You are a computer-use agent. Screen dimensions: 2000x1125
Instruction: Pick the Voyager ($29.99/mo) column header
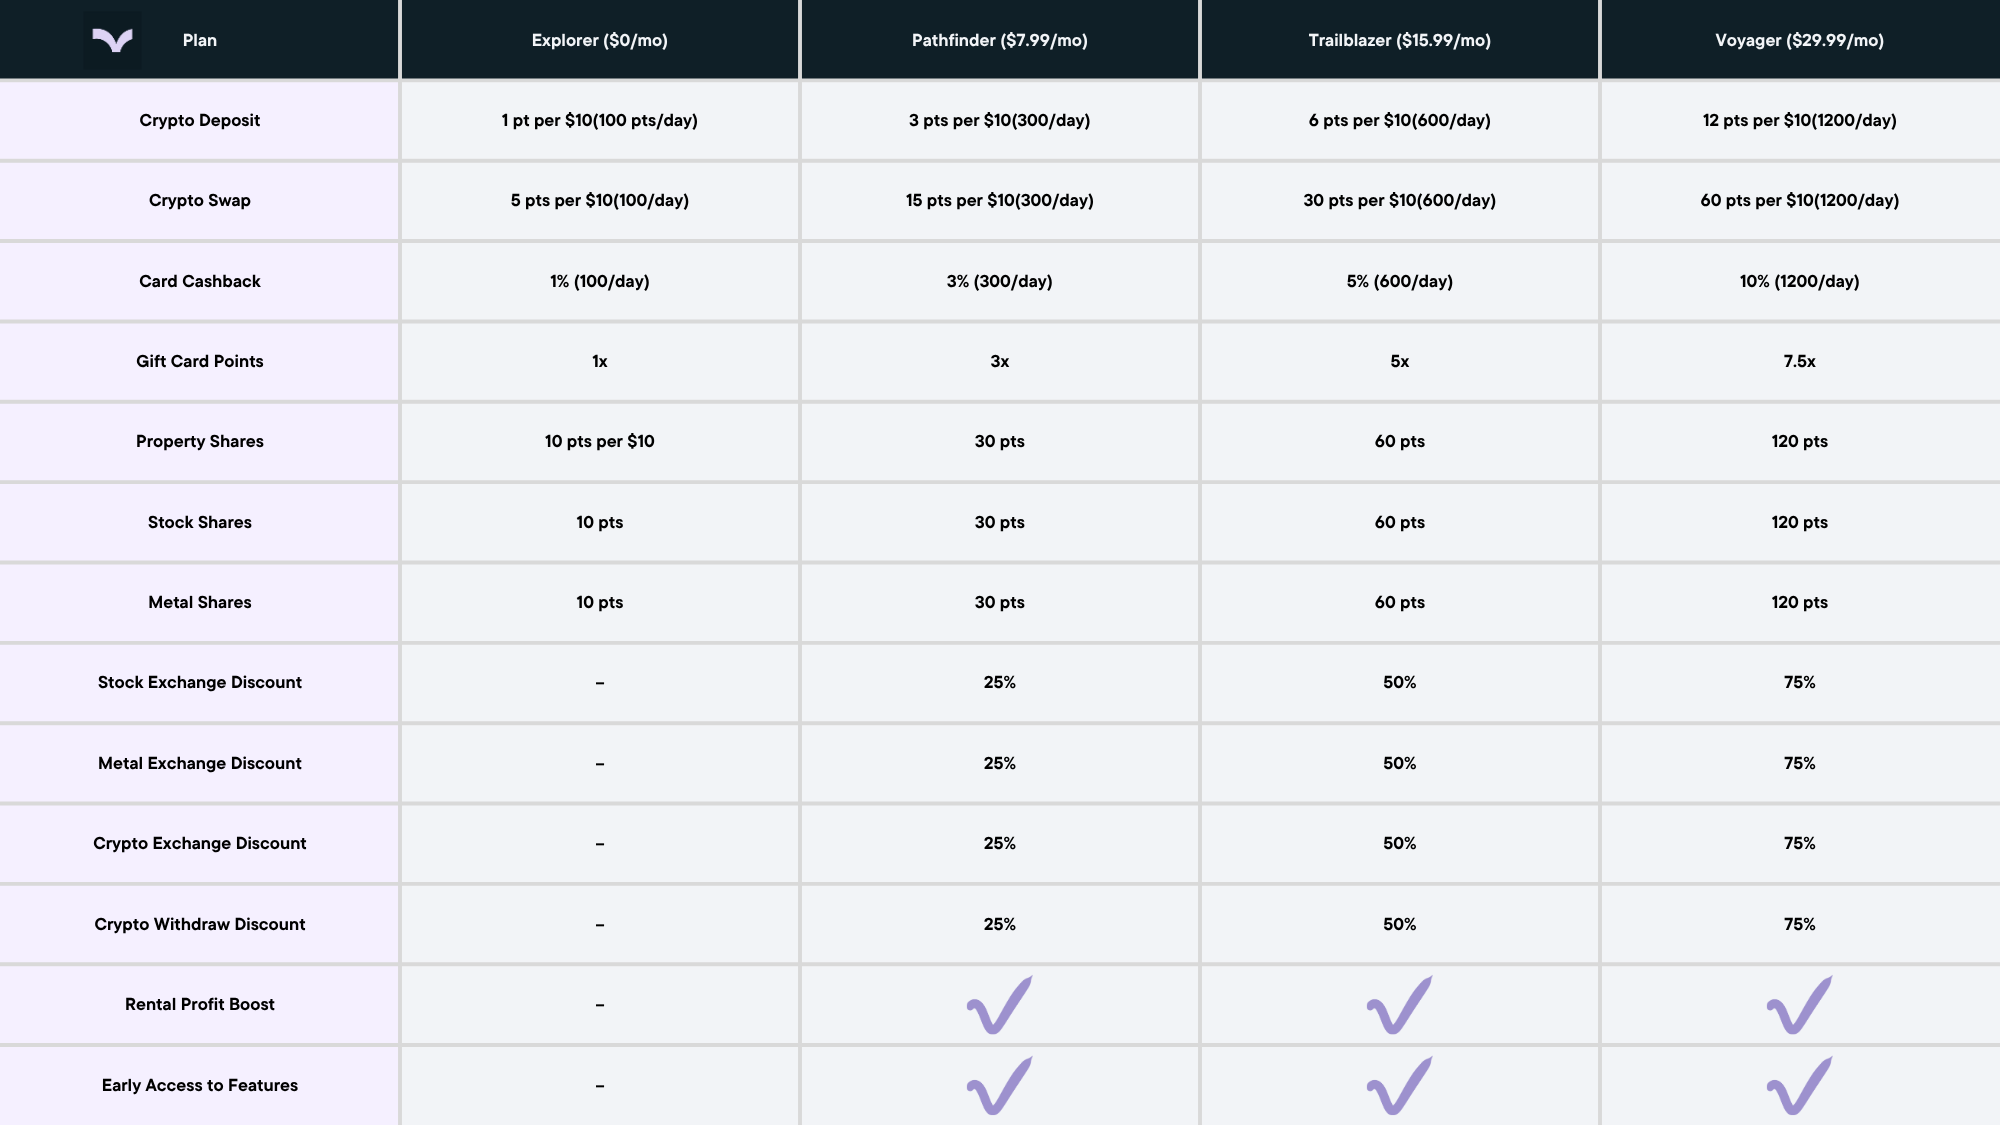(x=1799, y=40)
